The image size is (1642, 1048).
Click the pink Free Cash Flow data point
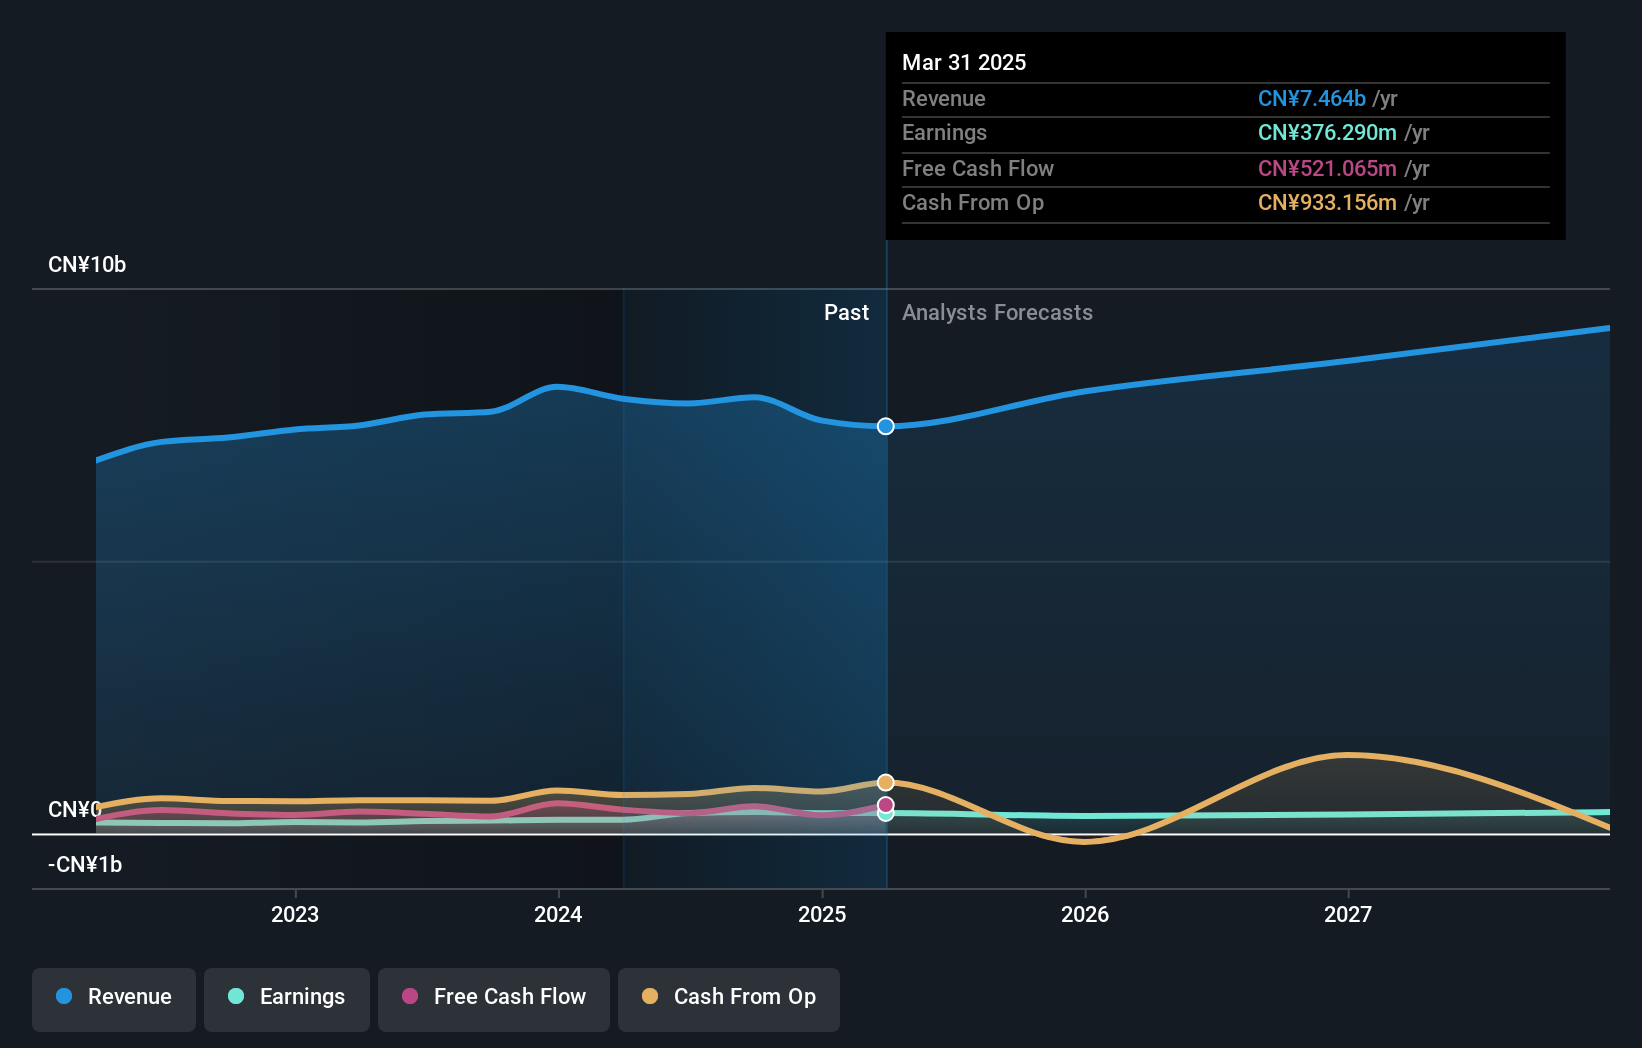coord(886,805)
